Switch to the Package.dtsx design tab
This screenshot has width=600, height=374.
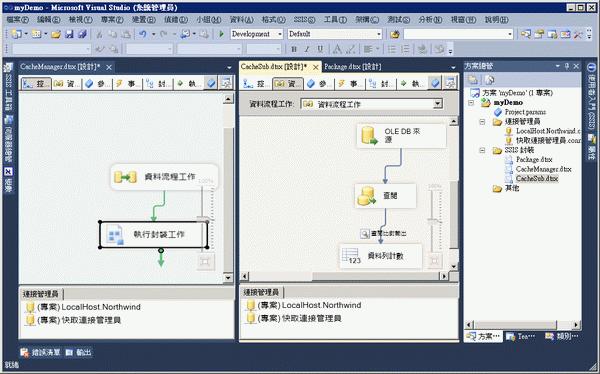(x=352, y=67)
